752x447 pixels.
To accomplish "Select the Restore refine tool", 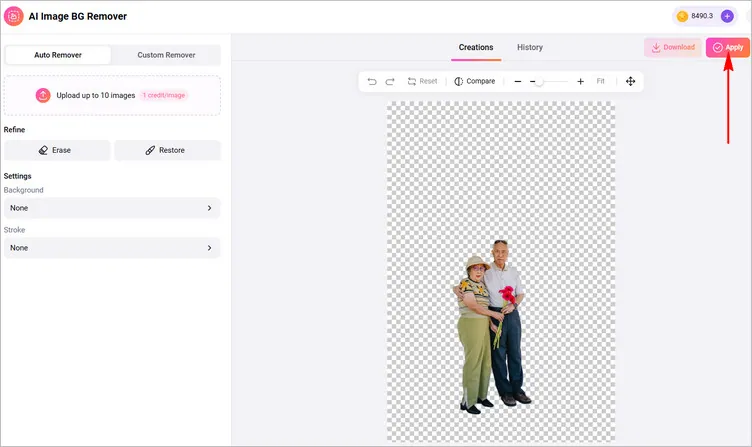I will [x=167, y=151].
